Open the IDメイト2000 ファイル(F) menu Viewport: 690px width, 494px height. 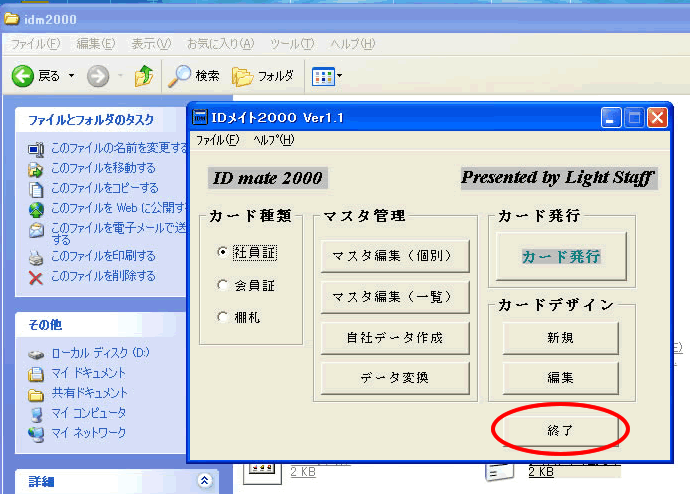click(x=217, y=140)
